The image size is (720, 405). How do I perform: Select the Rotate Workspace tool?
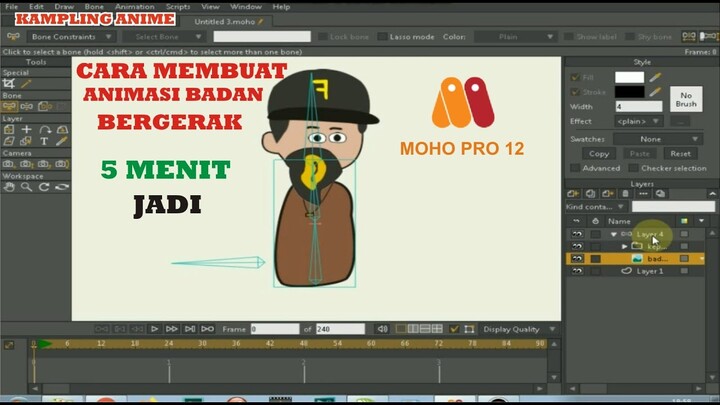44,187
